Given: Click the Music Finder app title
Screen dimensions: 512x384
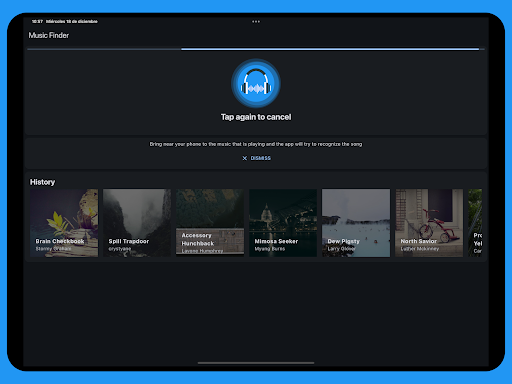Looking at the screenshot, I should 49,35.
